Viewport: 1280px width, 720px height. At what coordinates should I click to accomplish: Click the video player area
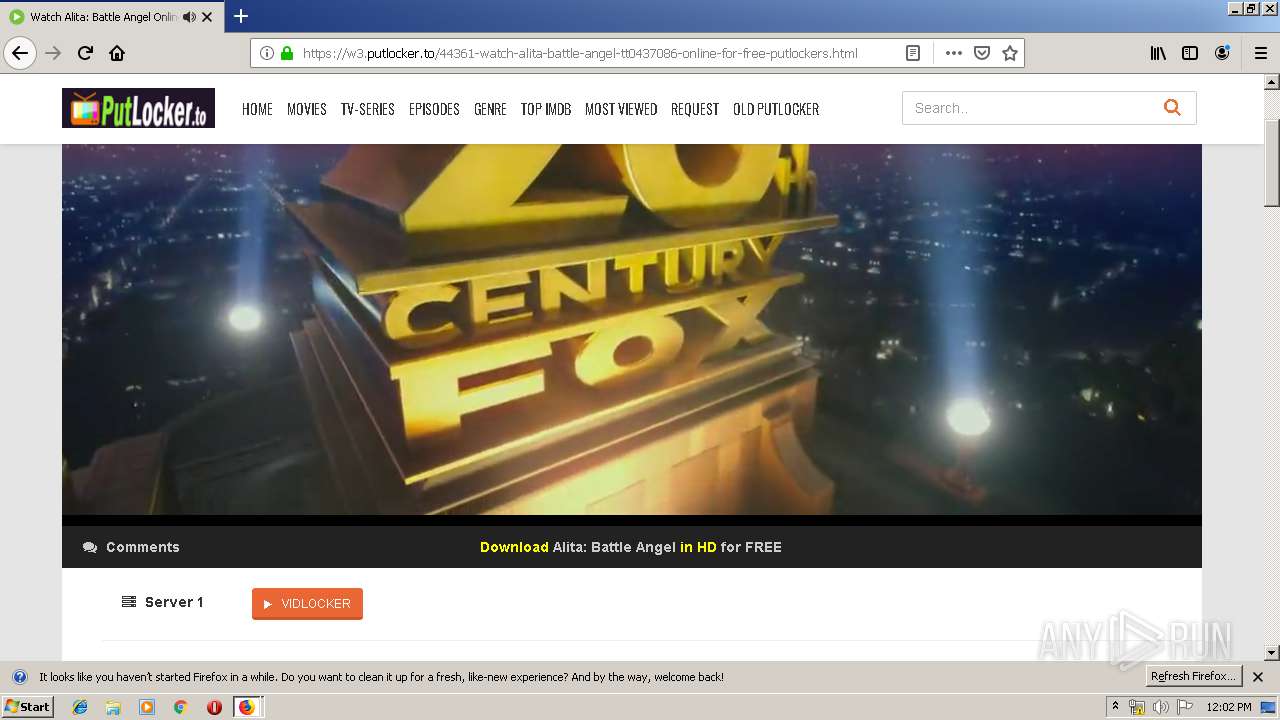(632, 334)
